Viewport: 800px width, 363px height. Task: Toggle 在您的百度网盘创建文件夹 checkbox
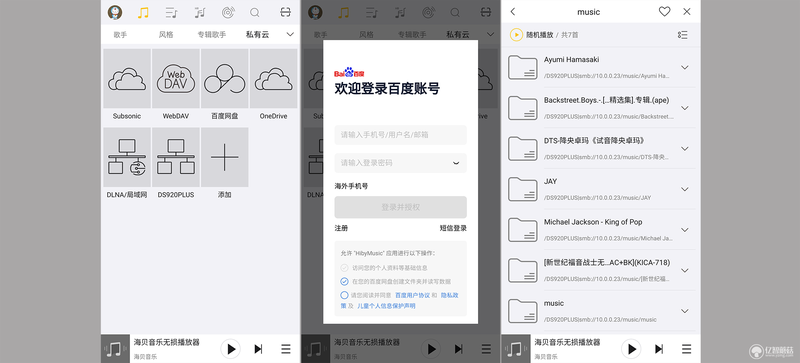[x=344, y=281]
